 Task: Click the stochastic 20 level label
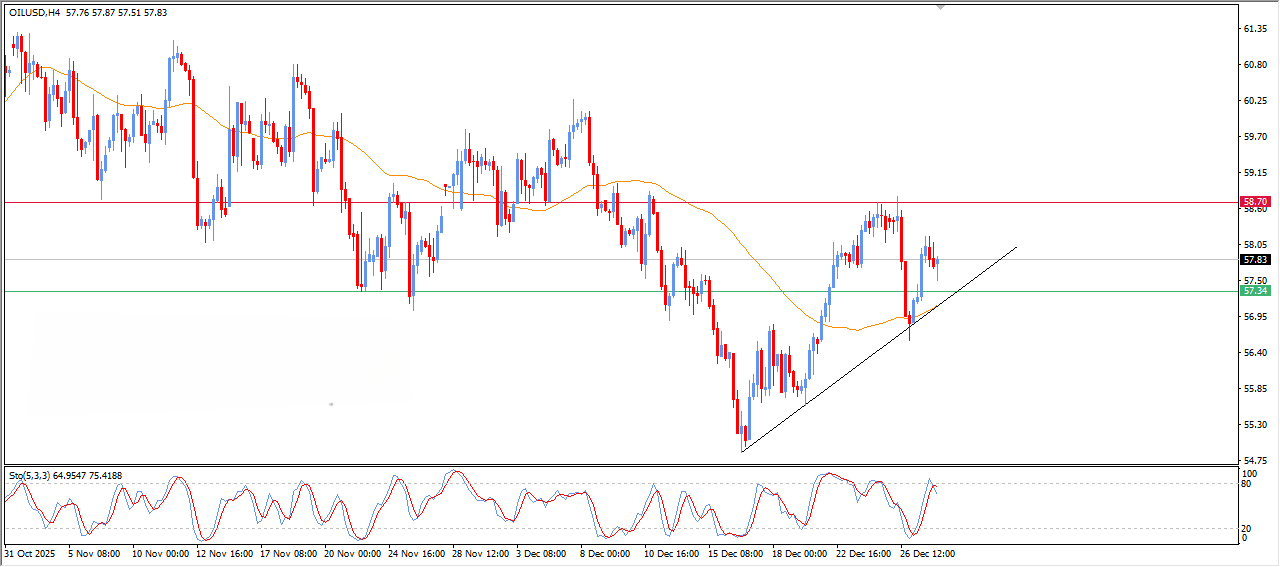pyautogui.click(x=1246, y=528)
